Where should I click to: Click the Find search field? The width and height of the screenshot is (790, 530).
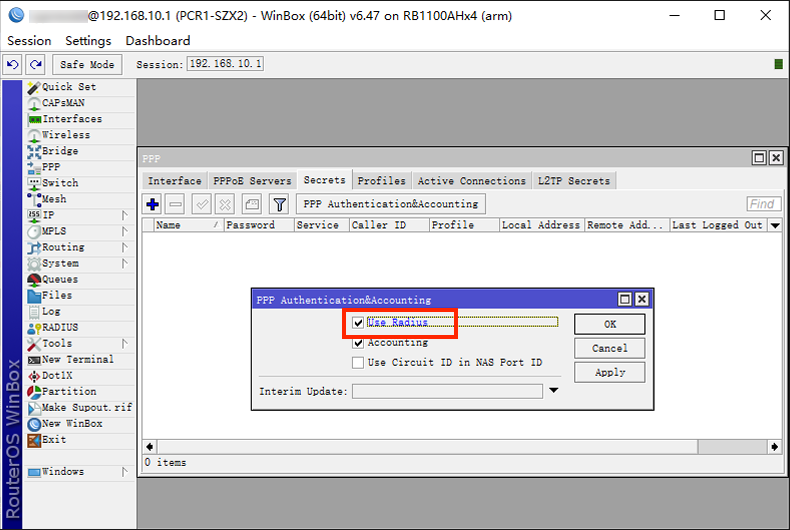tap(764, 204)
